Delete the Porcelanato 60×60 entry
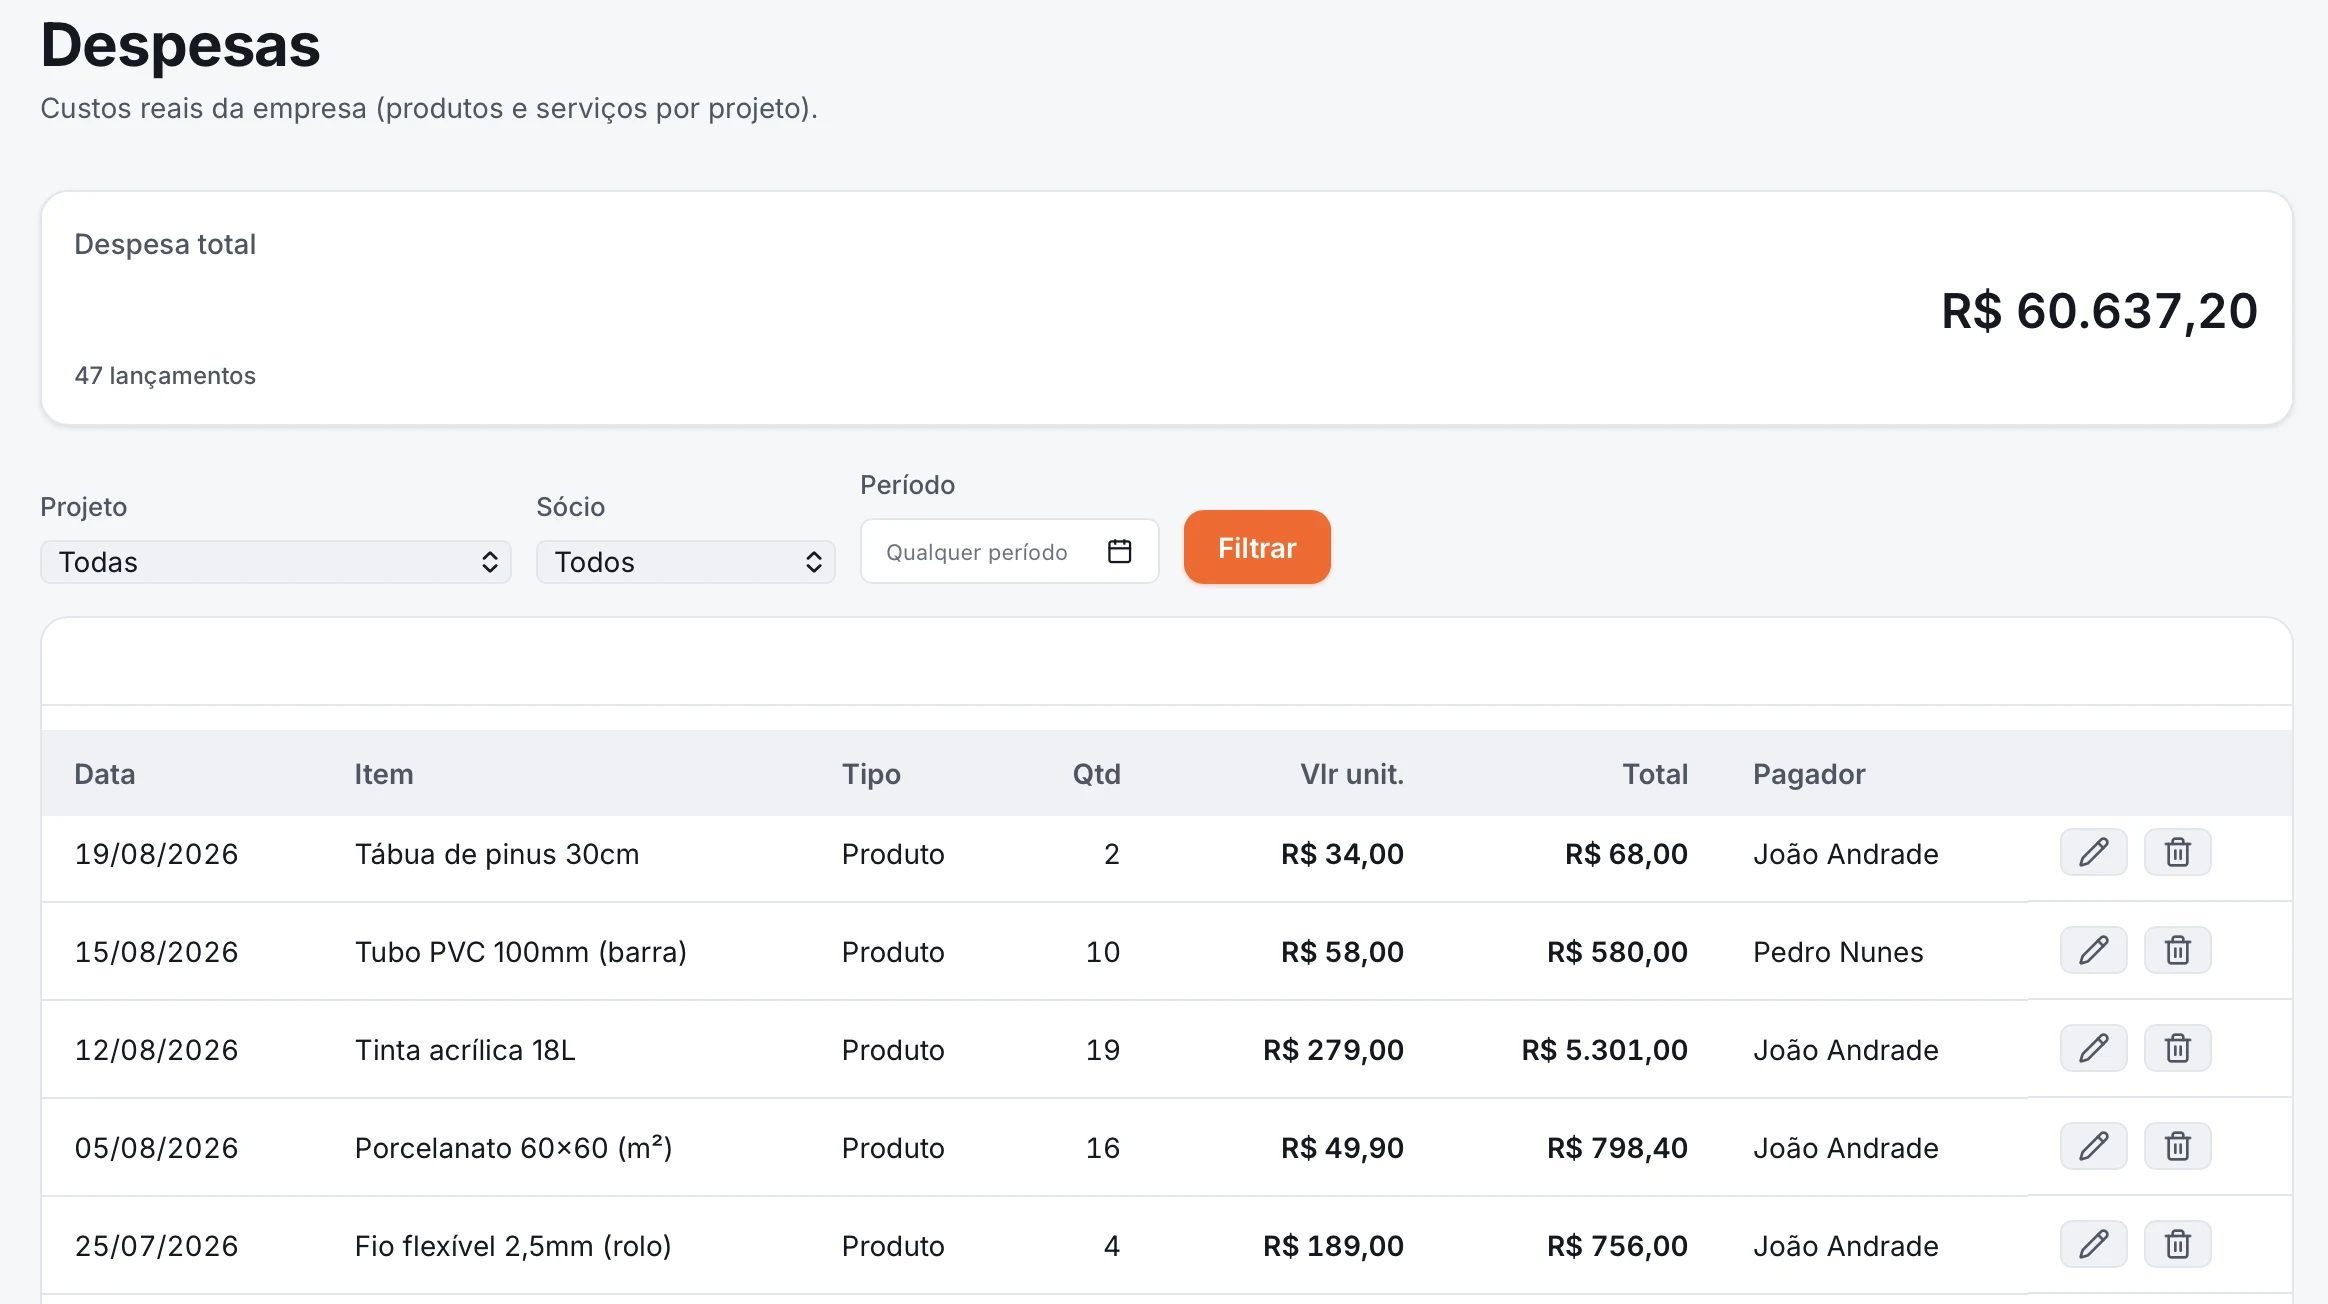2328x1304 pixels. click(x=2177, y=1147)
